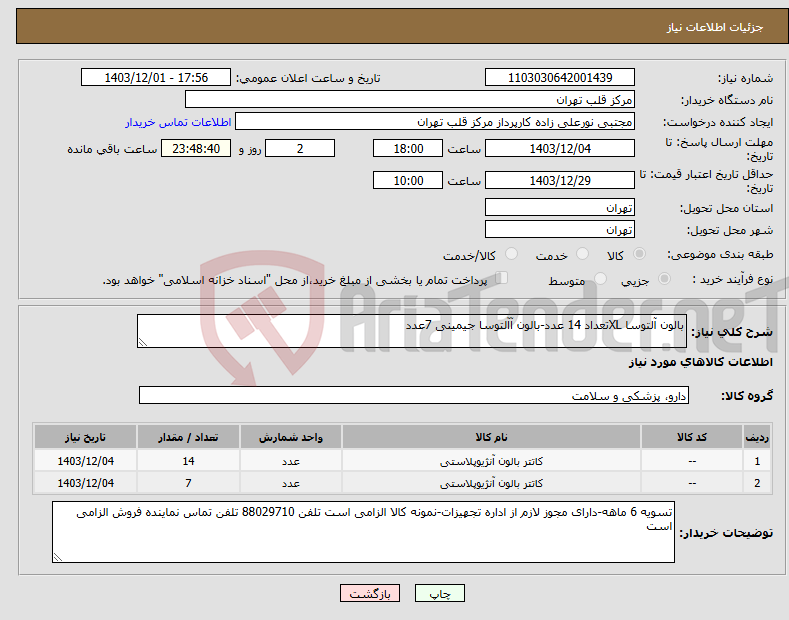Click the announcement date field 1403/12/01 - 17:56
Image resolution: width=789 pixels, height=620 pixels.
(x=155, y=78)
